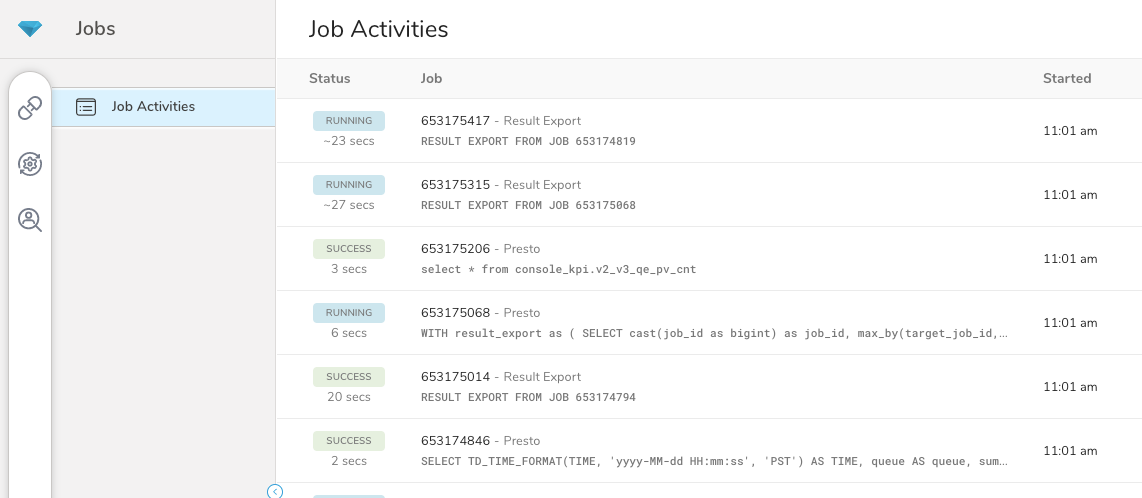This screenshot has width=1142, height=498.
Task: Click the console_kpi select query text
Action: [558, 270]
